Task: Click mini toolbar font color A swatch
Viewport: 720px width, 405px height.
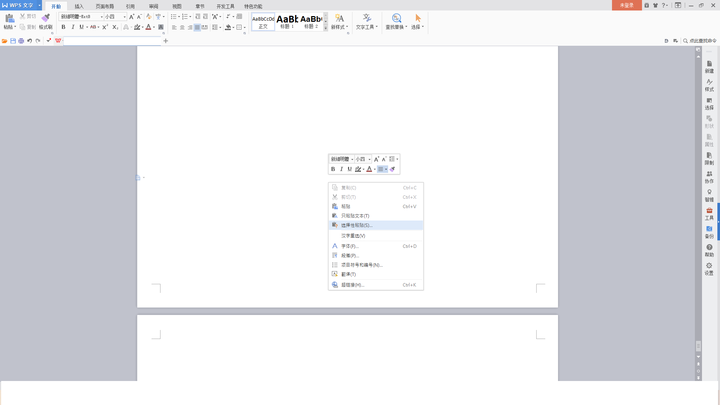Action: point(369,169)
